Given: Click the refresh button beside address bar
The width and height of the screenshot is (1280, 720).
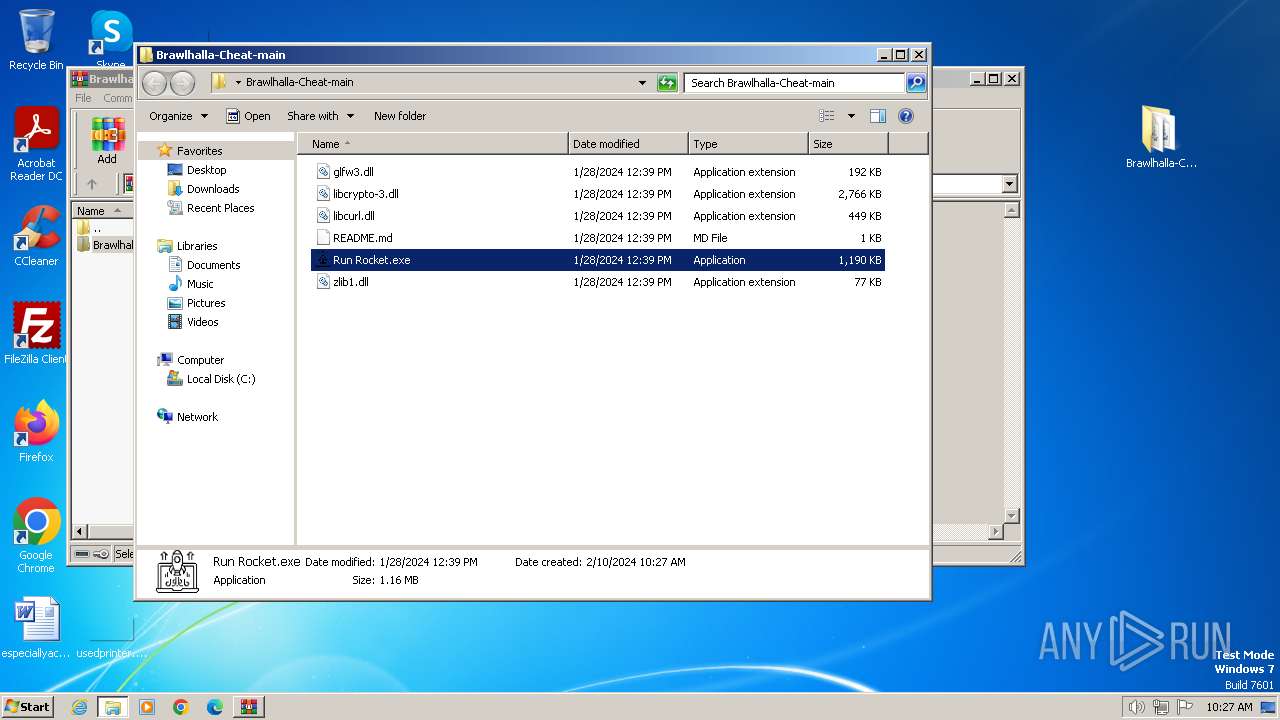Looking at the screenshot, I should [667, 83].
